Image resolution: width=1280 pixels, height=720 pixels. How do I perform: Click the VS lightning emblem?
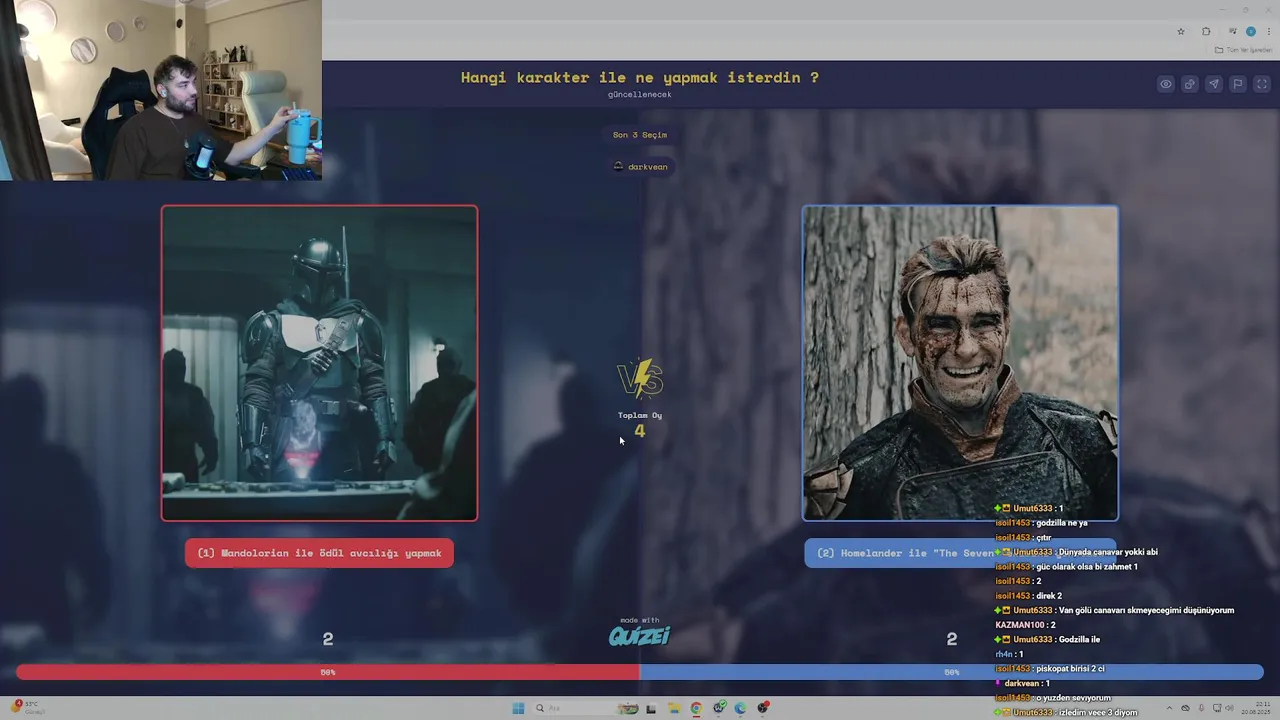[x=640, y=379]
